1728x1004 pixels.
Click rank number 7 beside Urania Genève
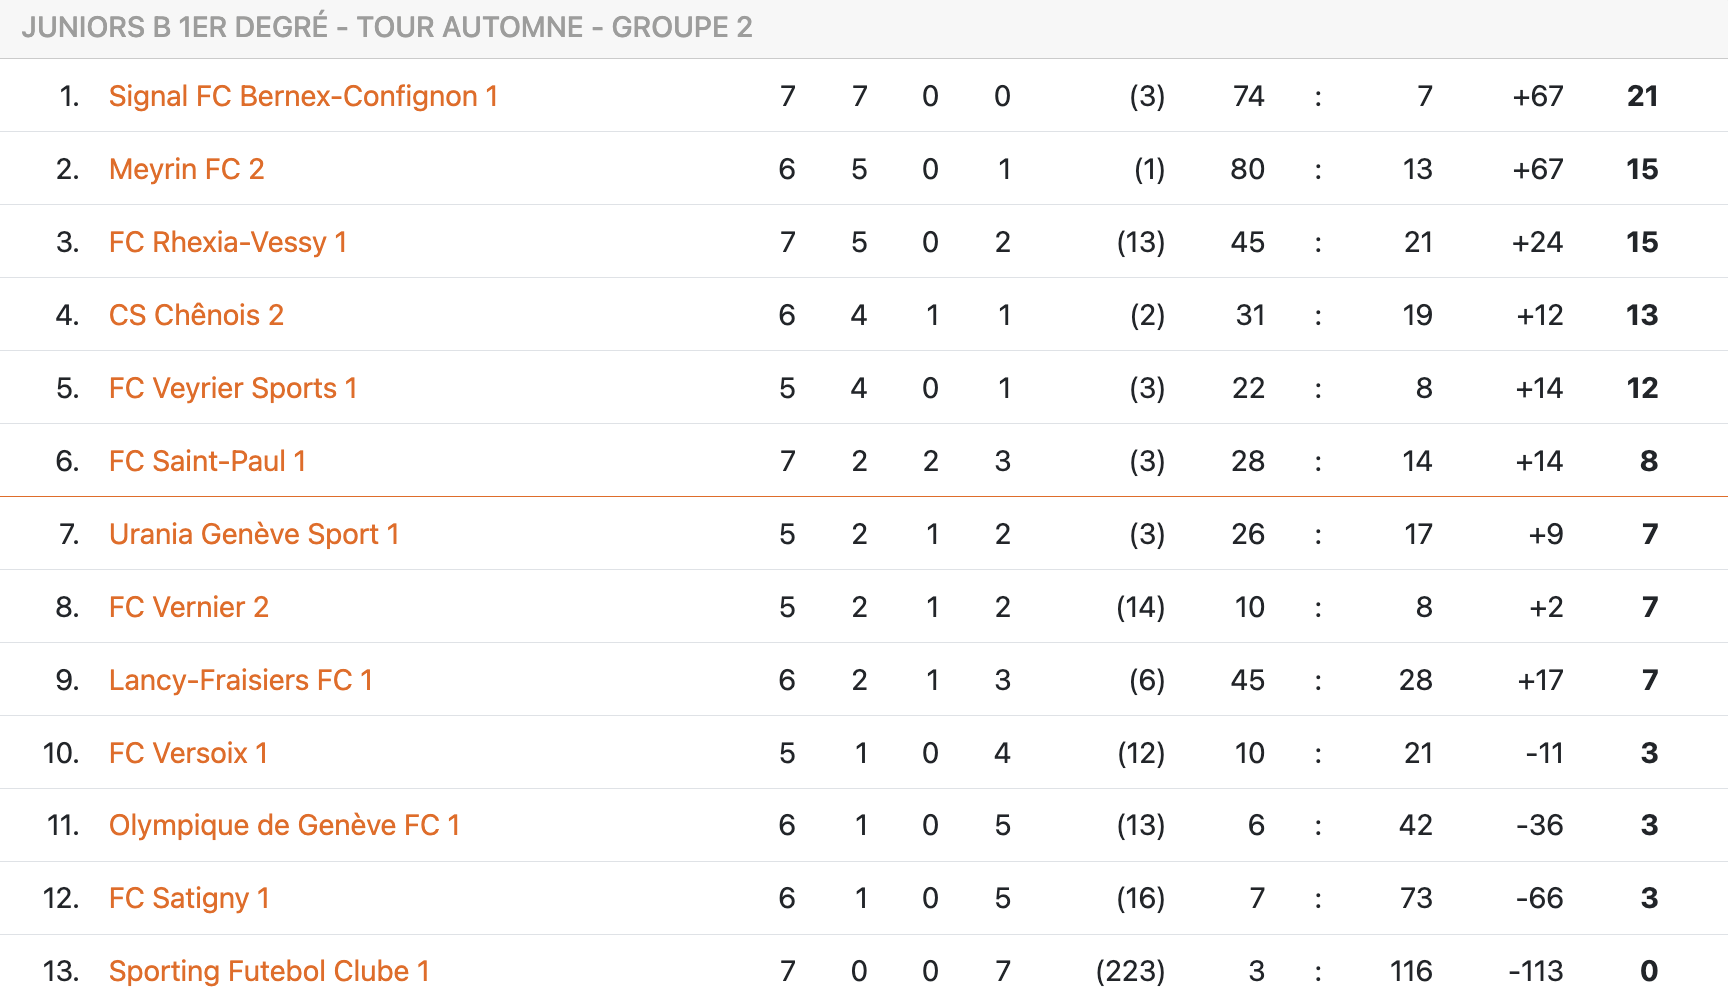(68, 534)
